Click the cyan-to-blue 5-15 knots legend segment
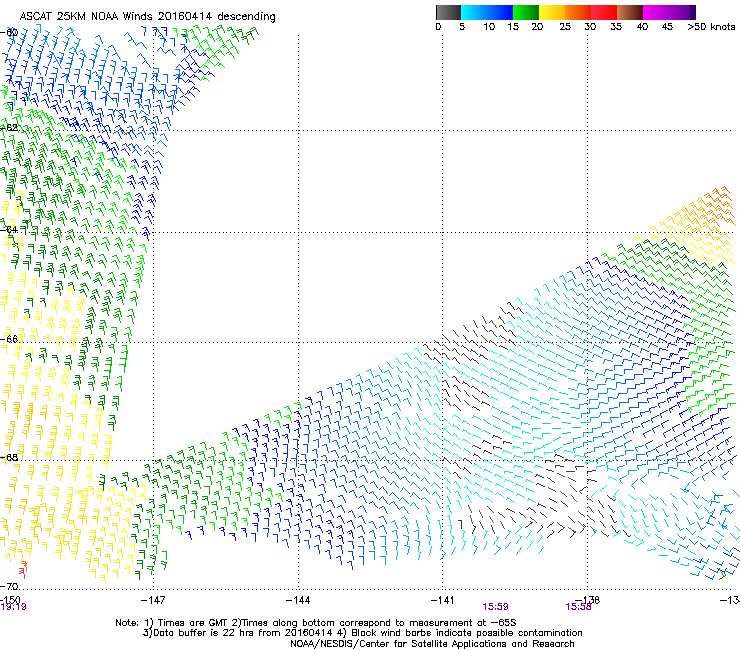740x650 pixels. click(x=487, y=12)
